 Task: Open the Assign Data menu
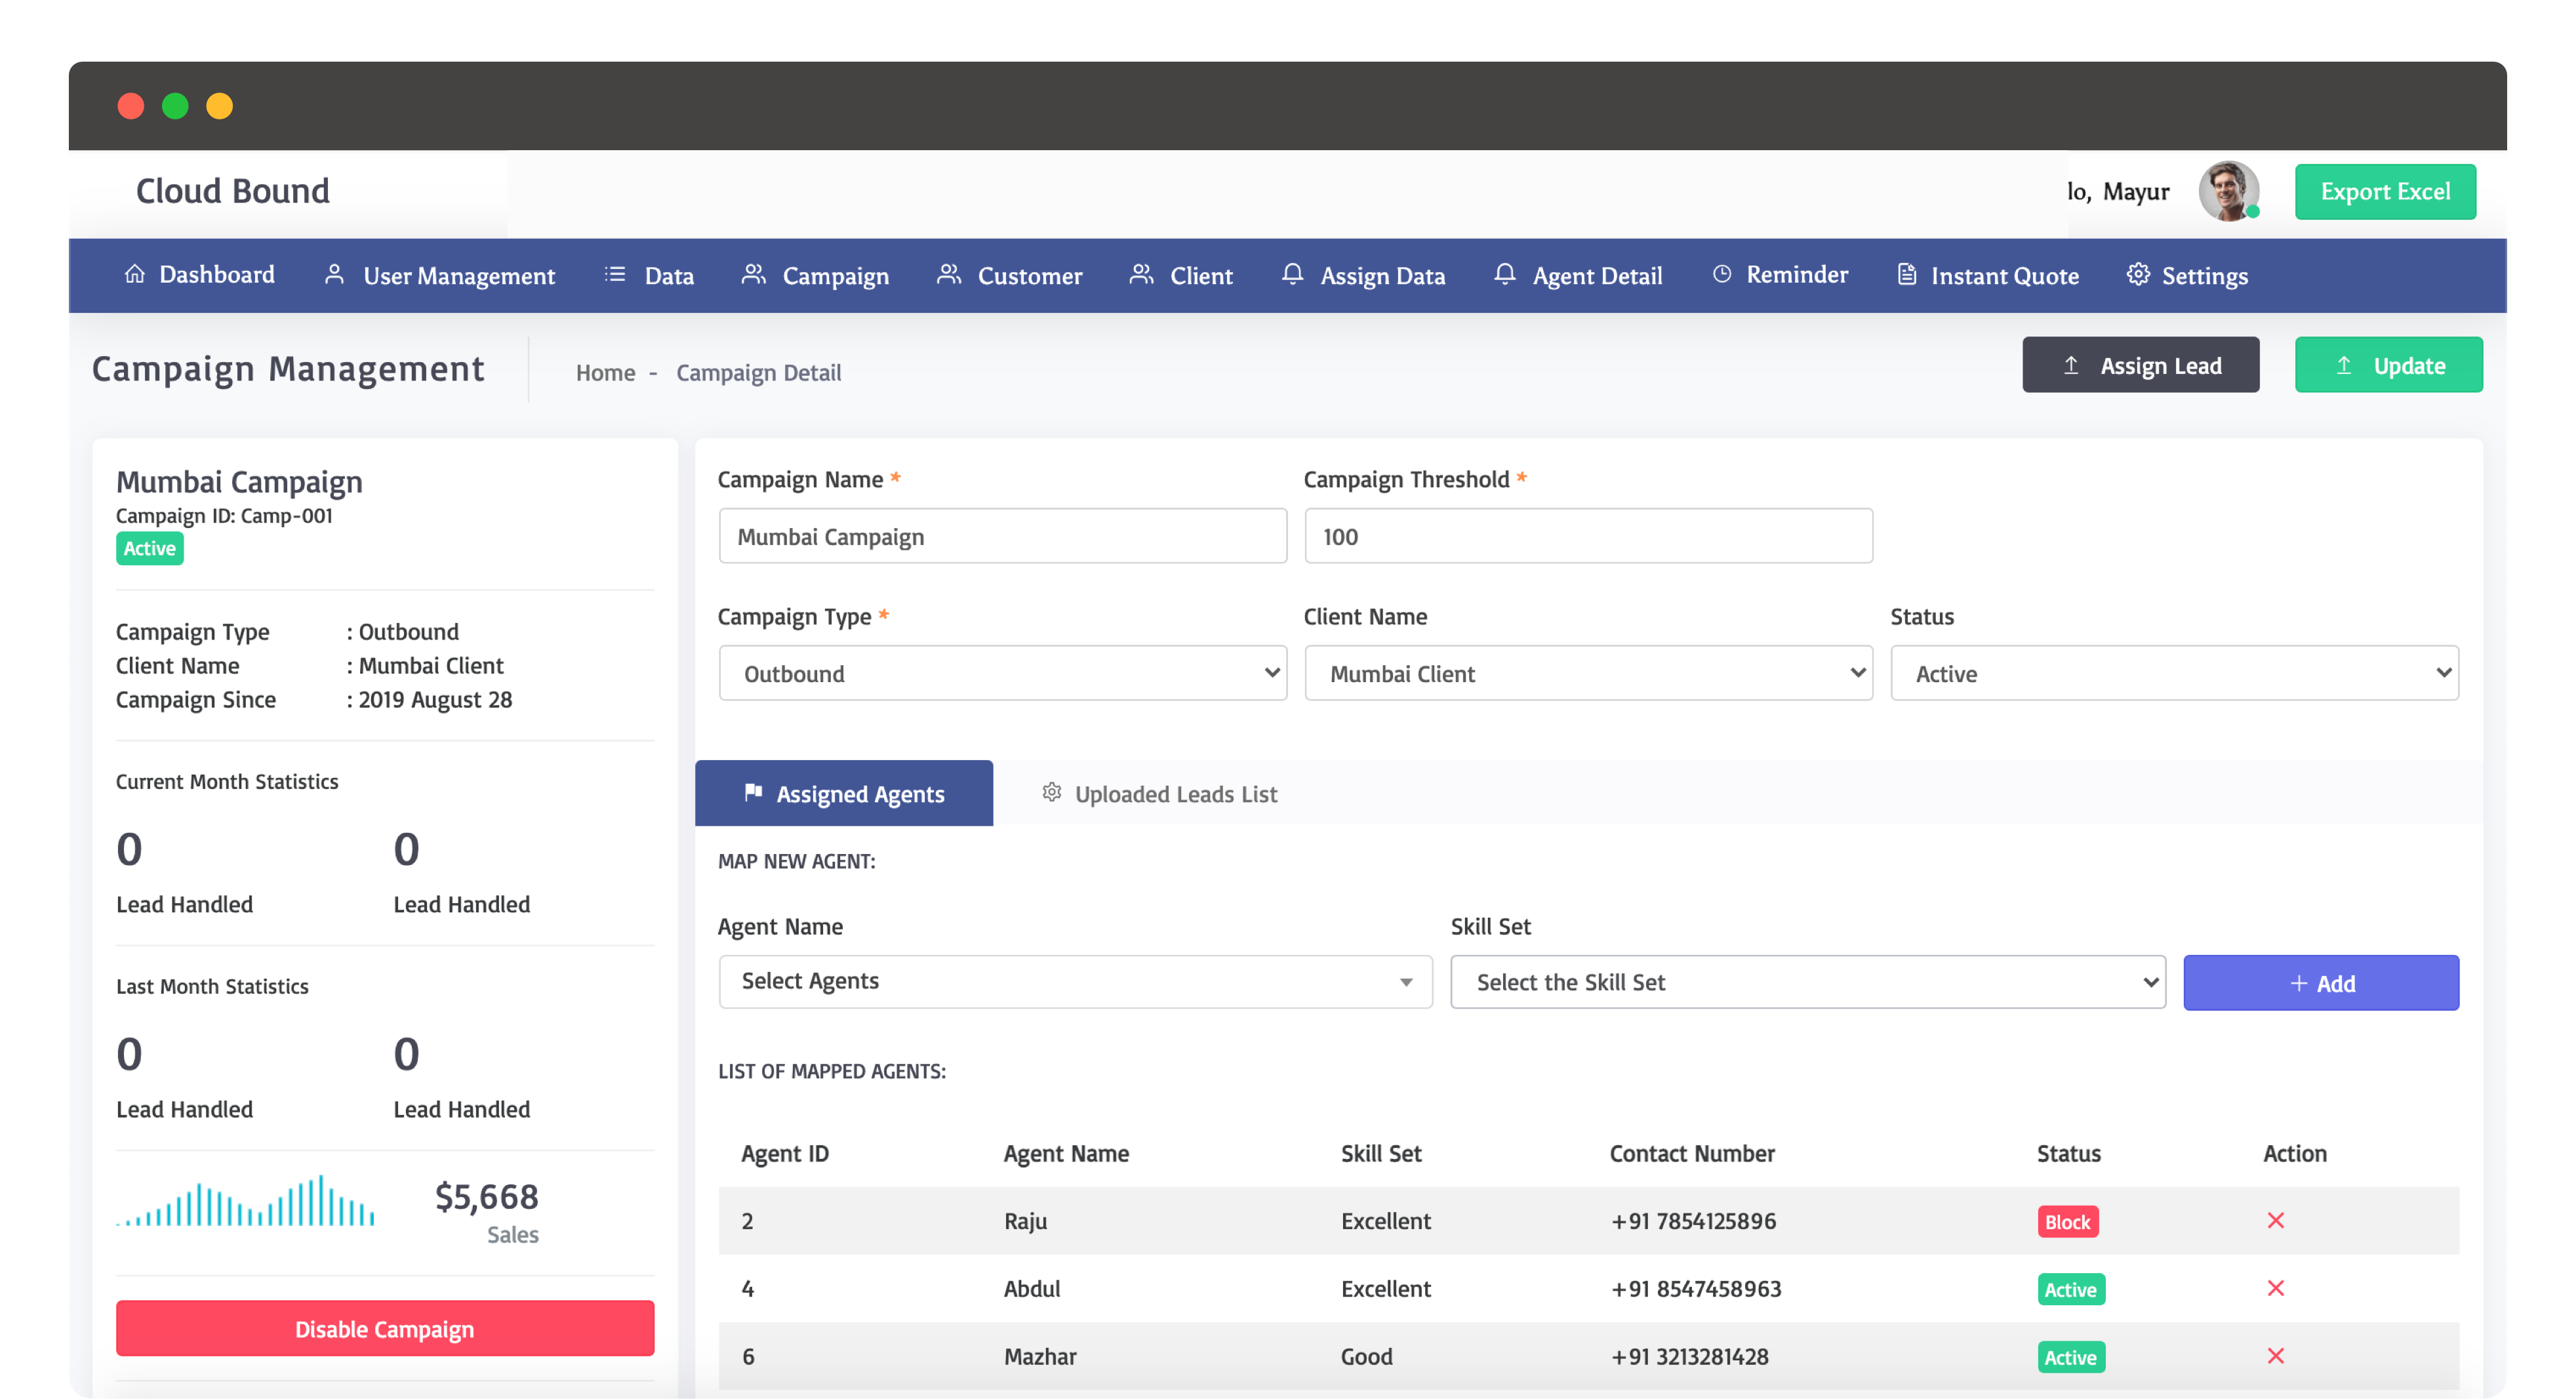pos(1364,275)
